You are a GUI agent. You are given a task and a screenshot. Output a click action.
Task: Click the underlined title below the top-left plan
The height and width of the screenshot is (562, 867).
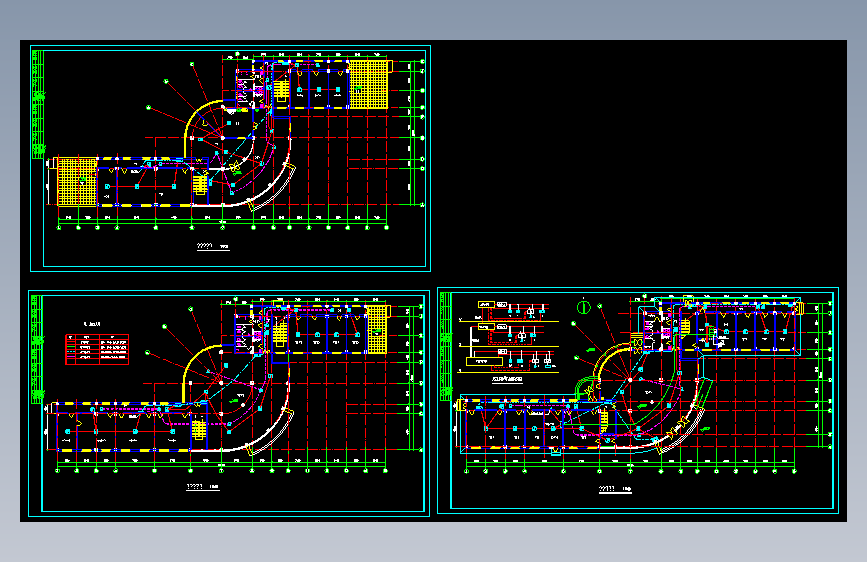[x=213, y=246]
